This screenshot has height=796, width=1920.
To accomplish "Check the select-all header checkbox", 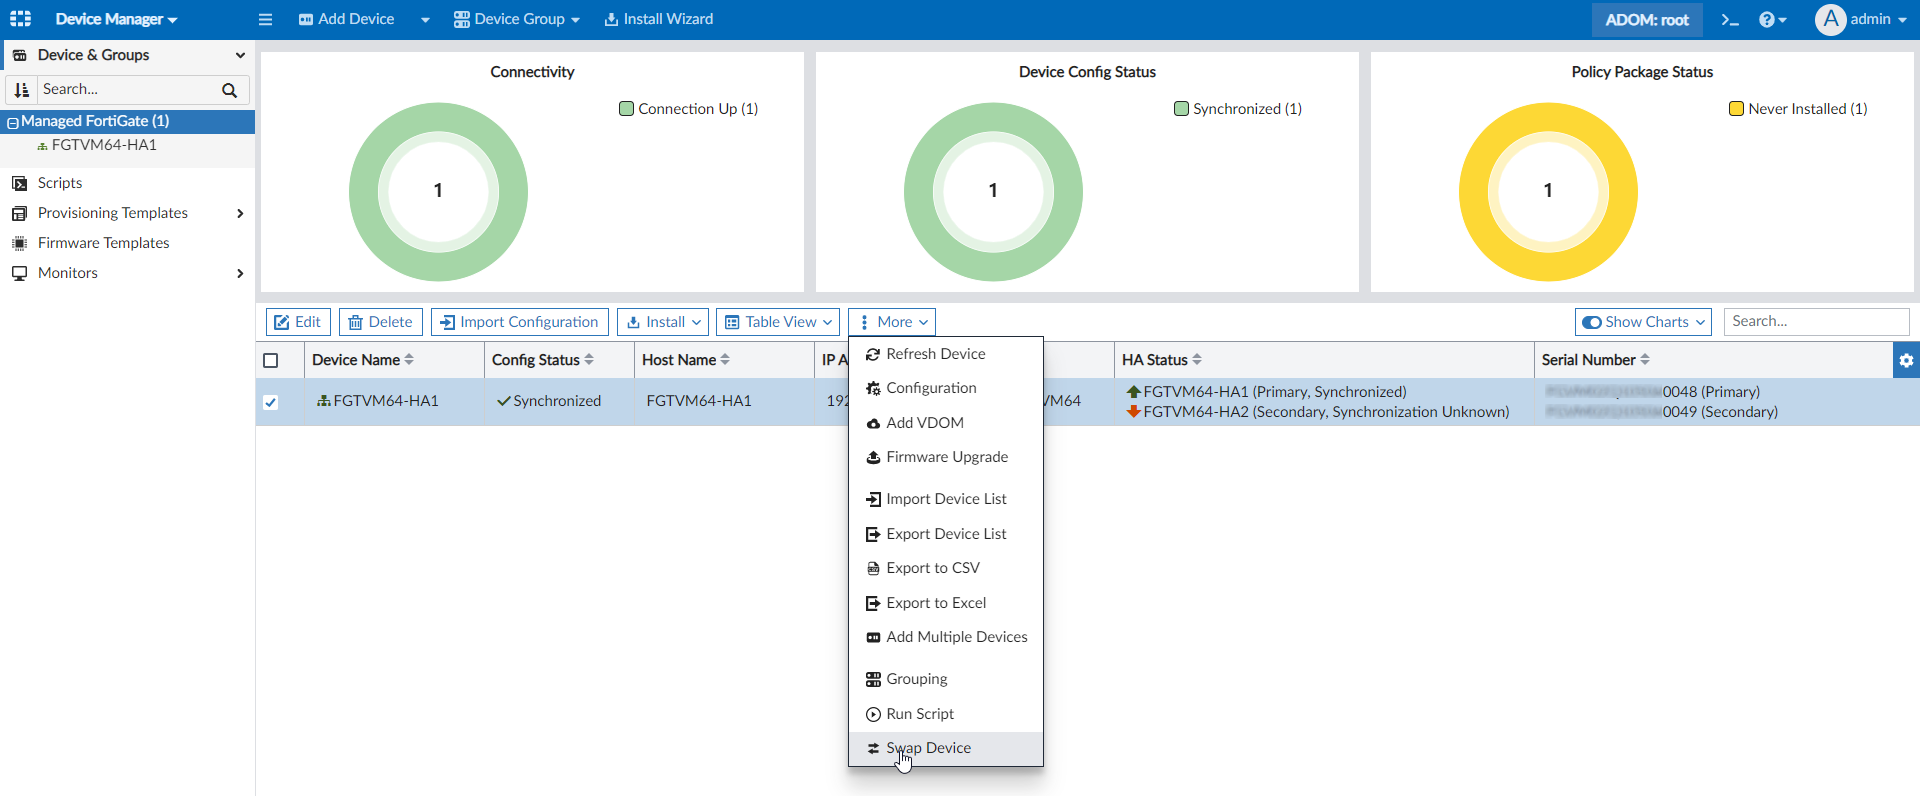I will click(x=270, y=361).
